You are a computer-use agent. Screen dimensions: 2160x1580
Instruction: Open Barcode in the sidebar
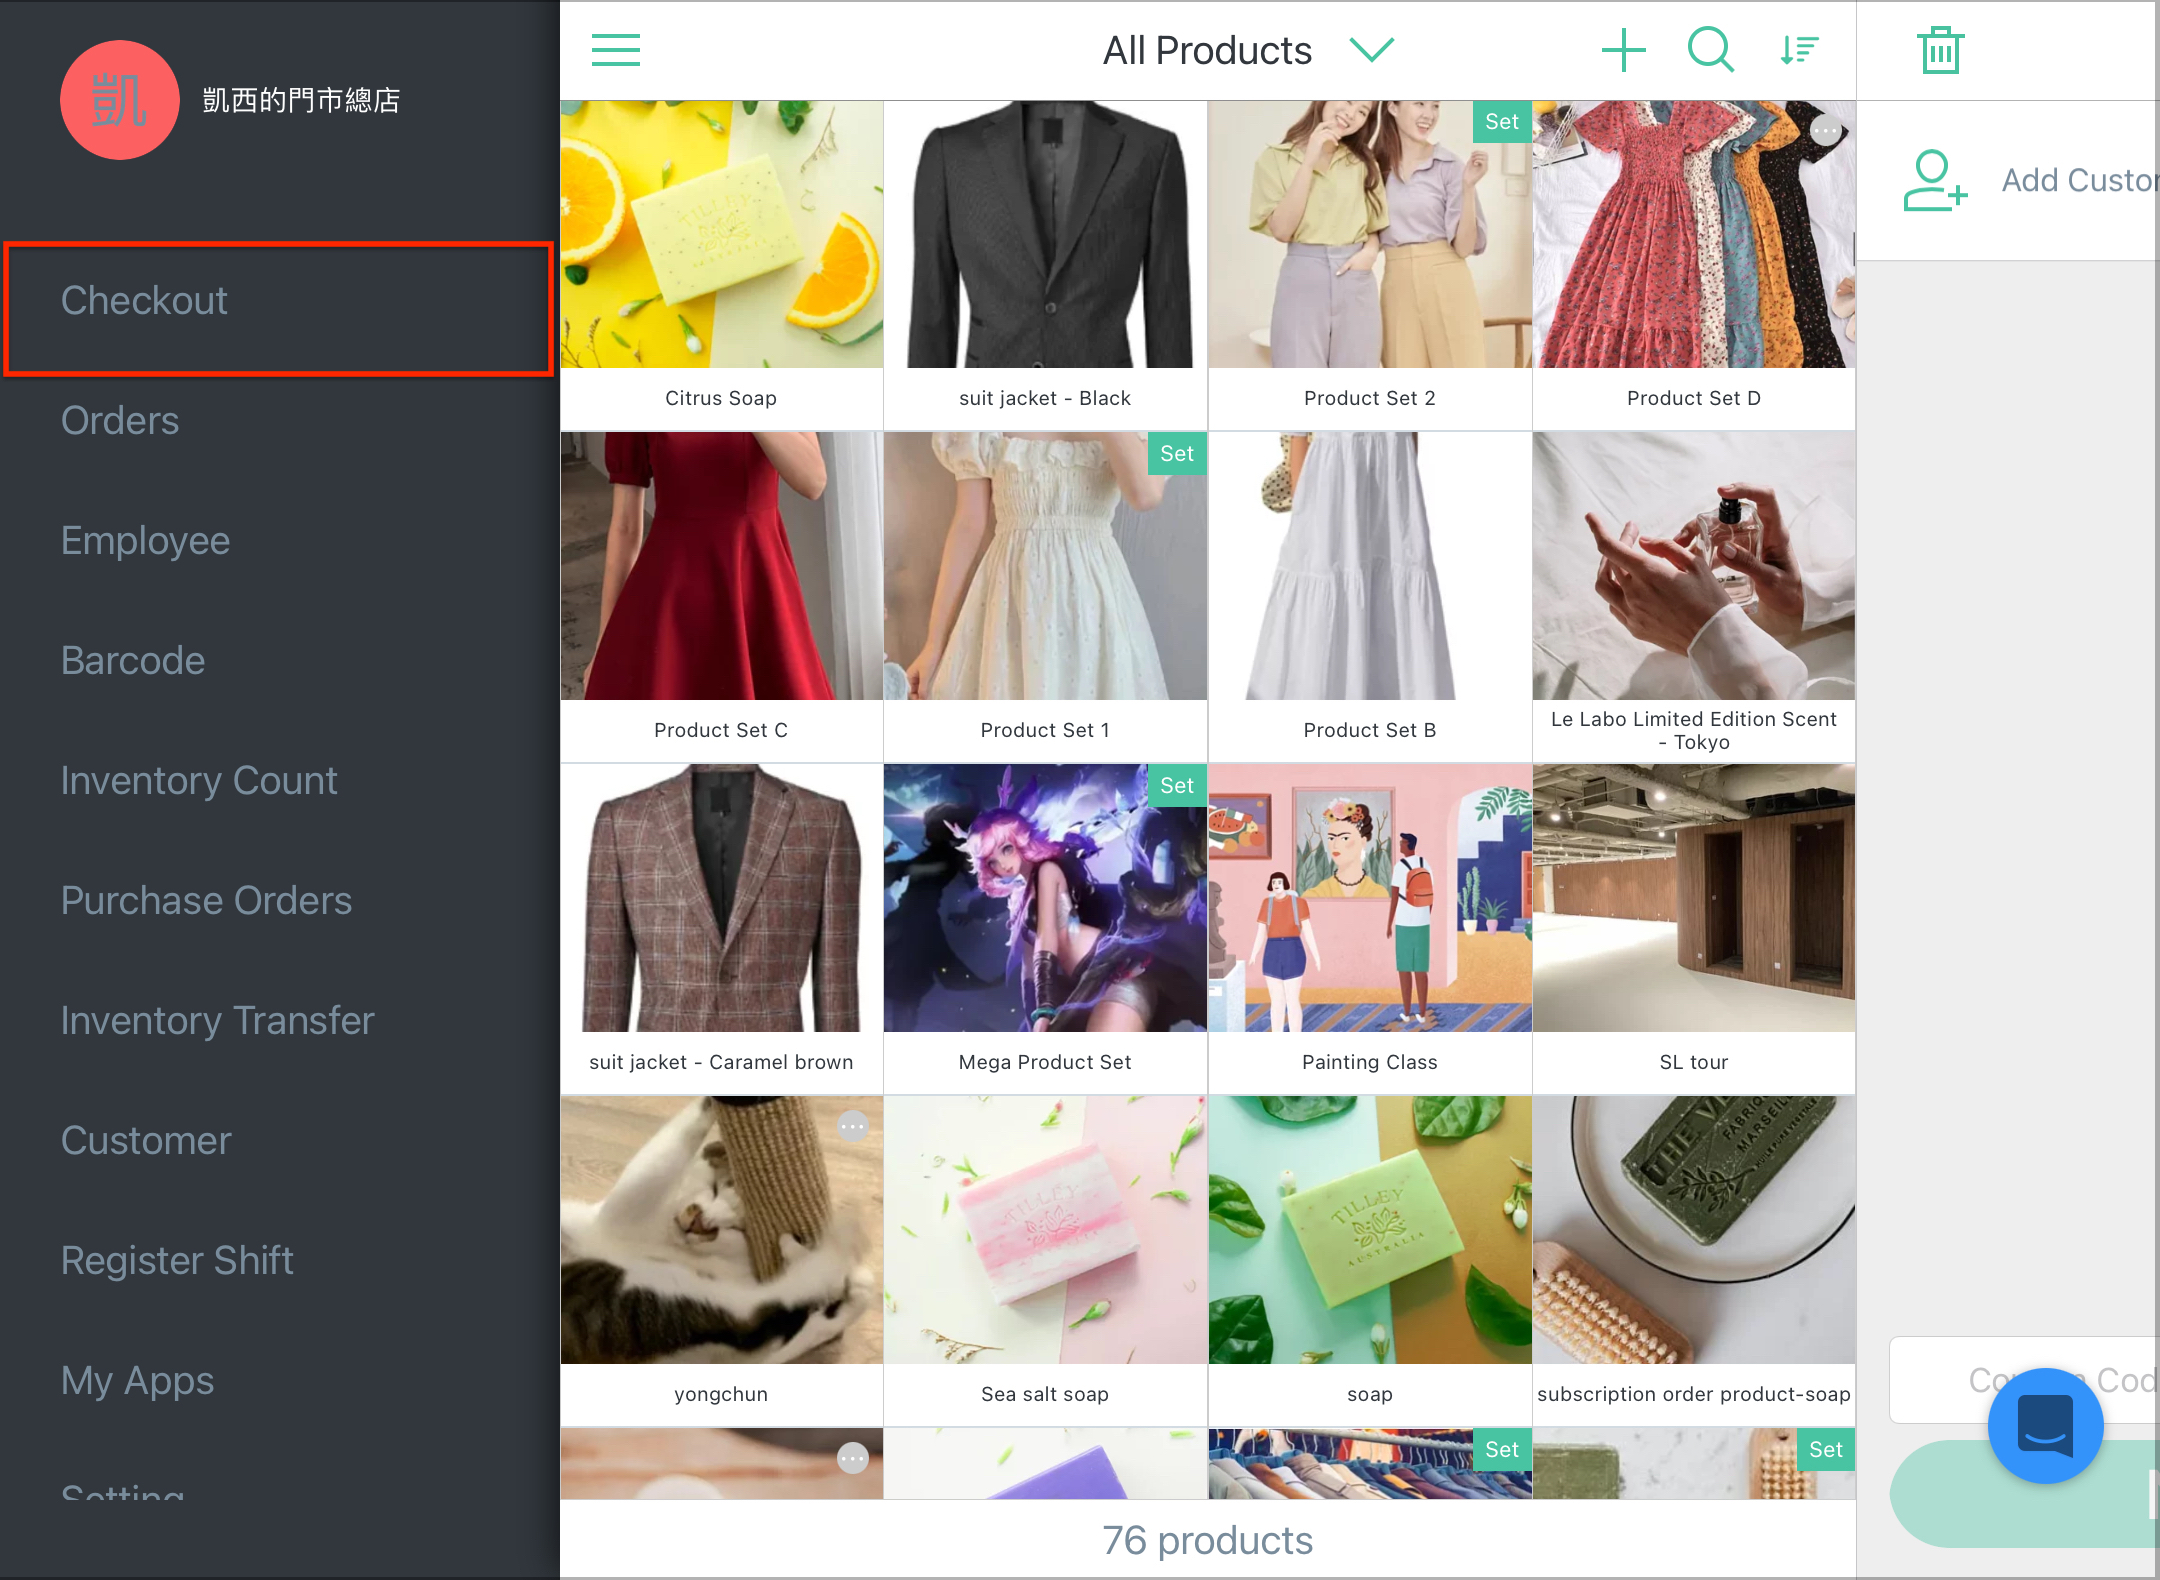tap(133, 661)
